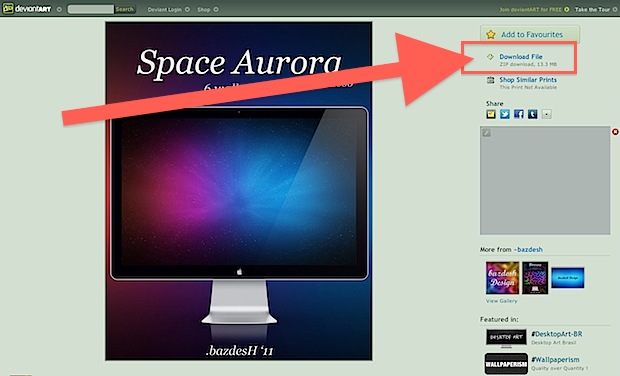Open the Shop menu in the header

204,9
